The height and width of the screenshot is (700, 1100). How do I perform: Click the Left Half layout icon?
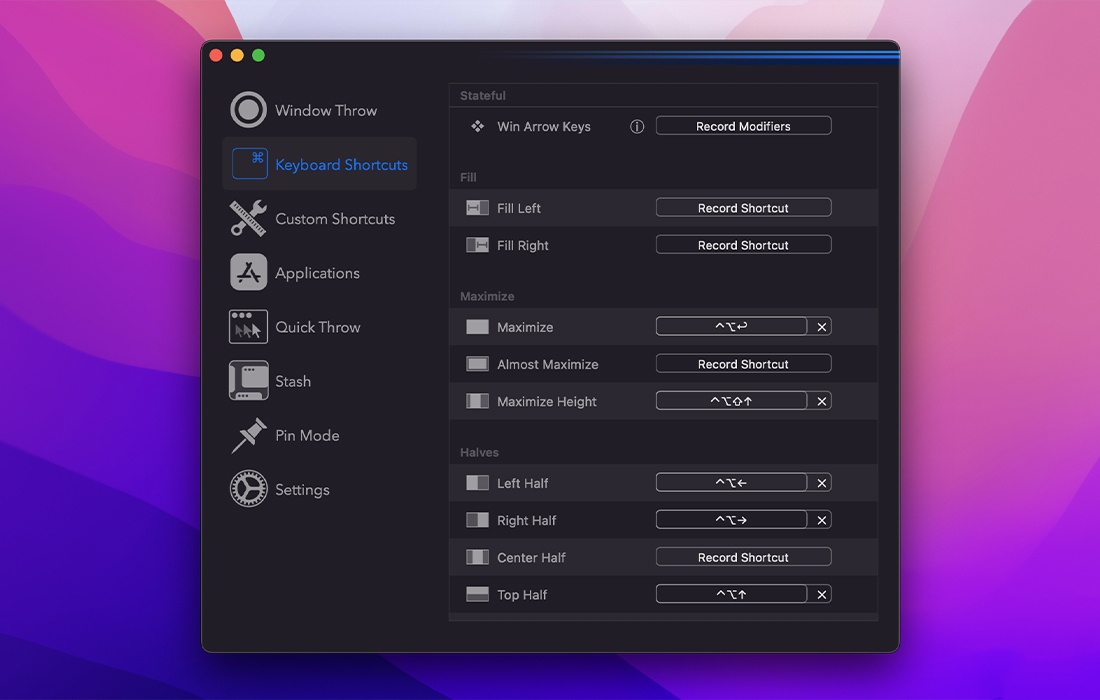click(477, 483)
